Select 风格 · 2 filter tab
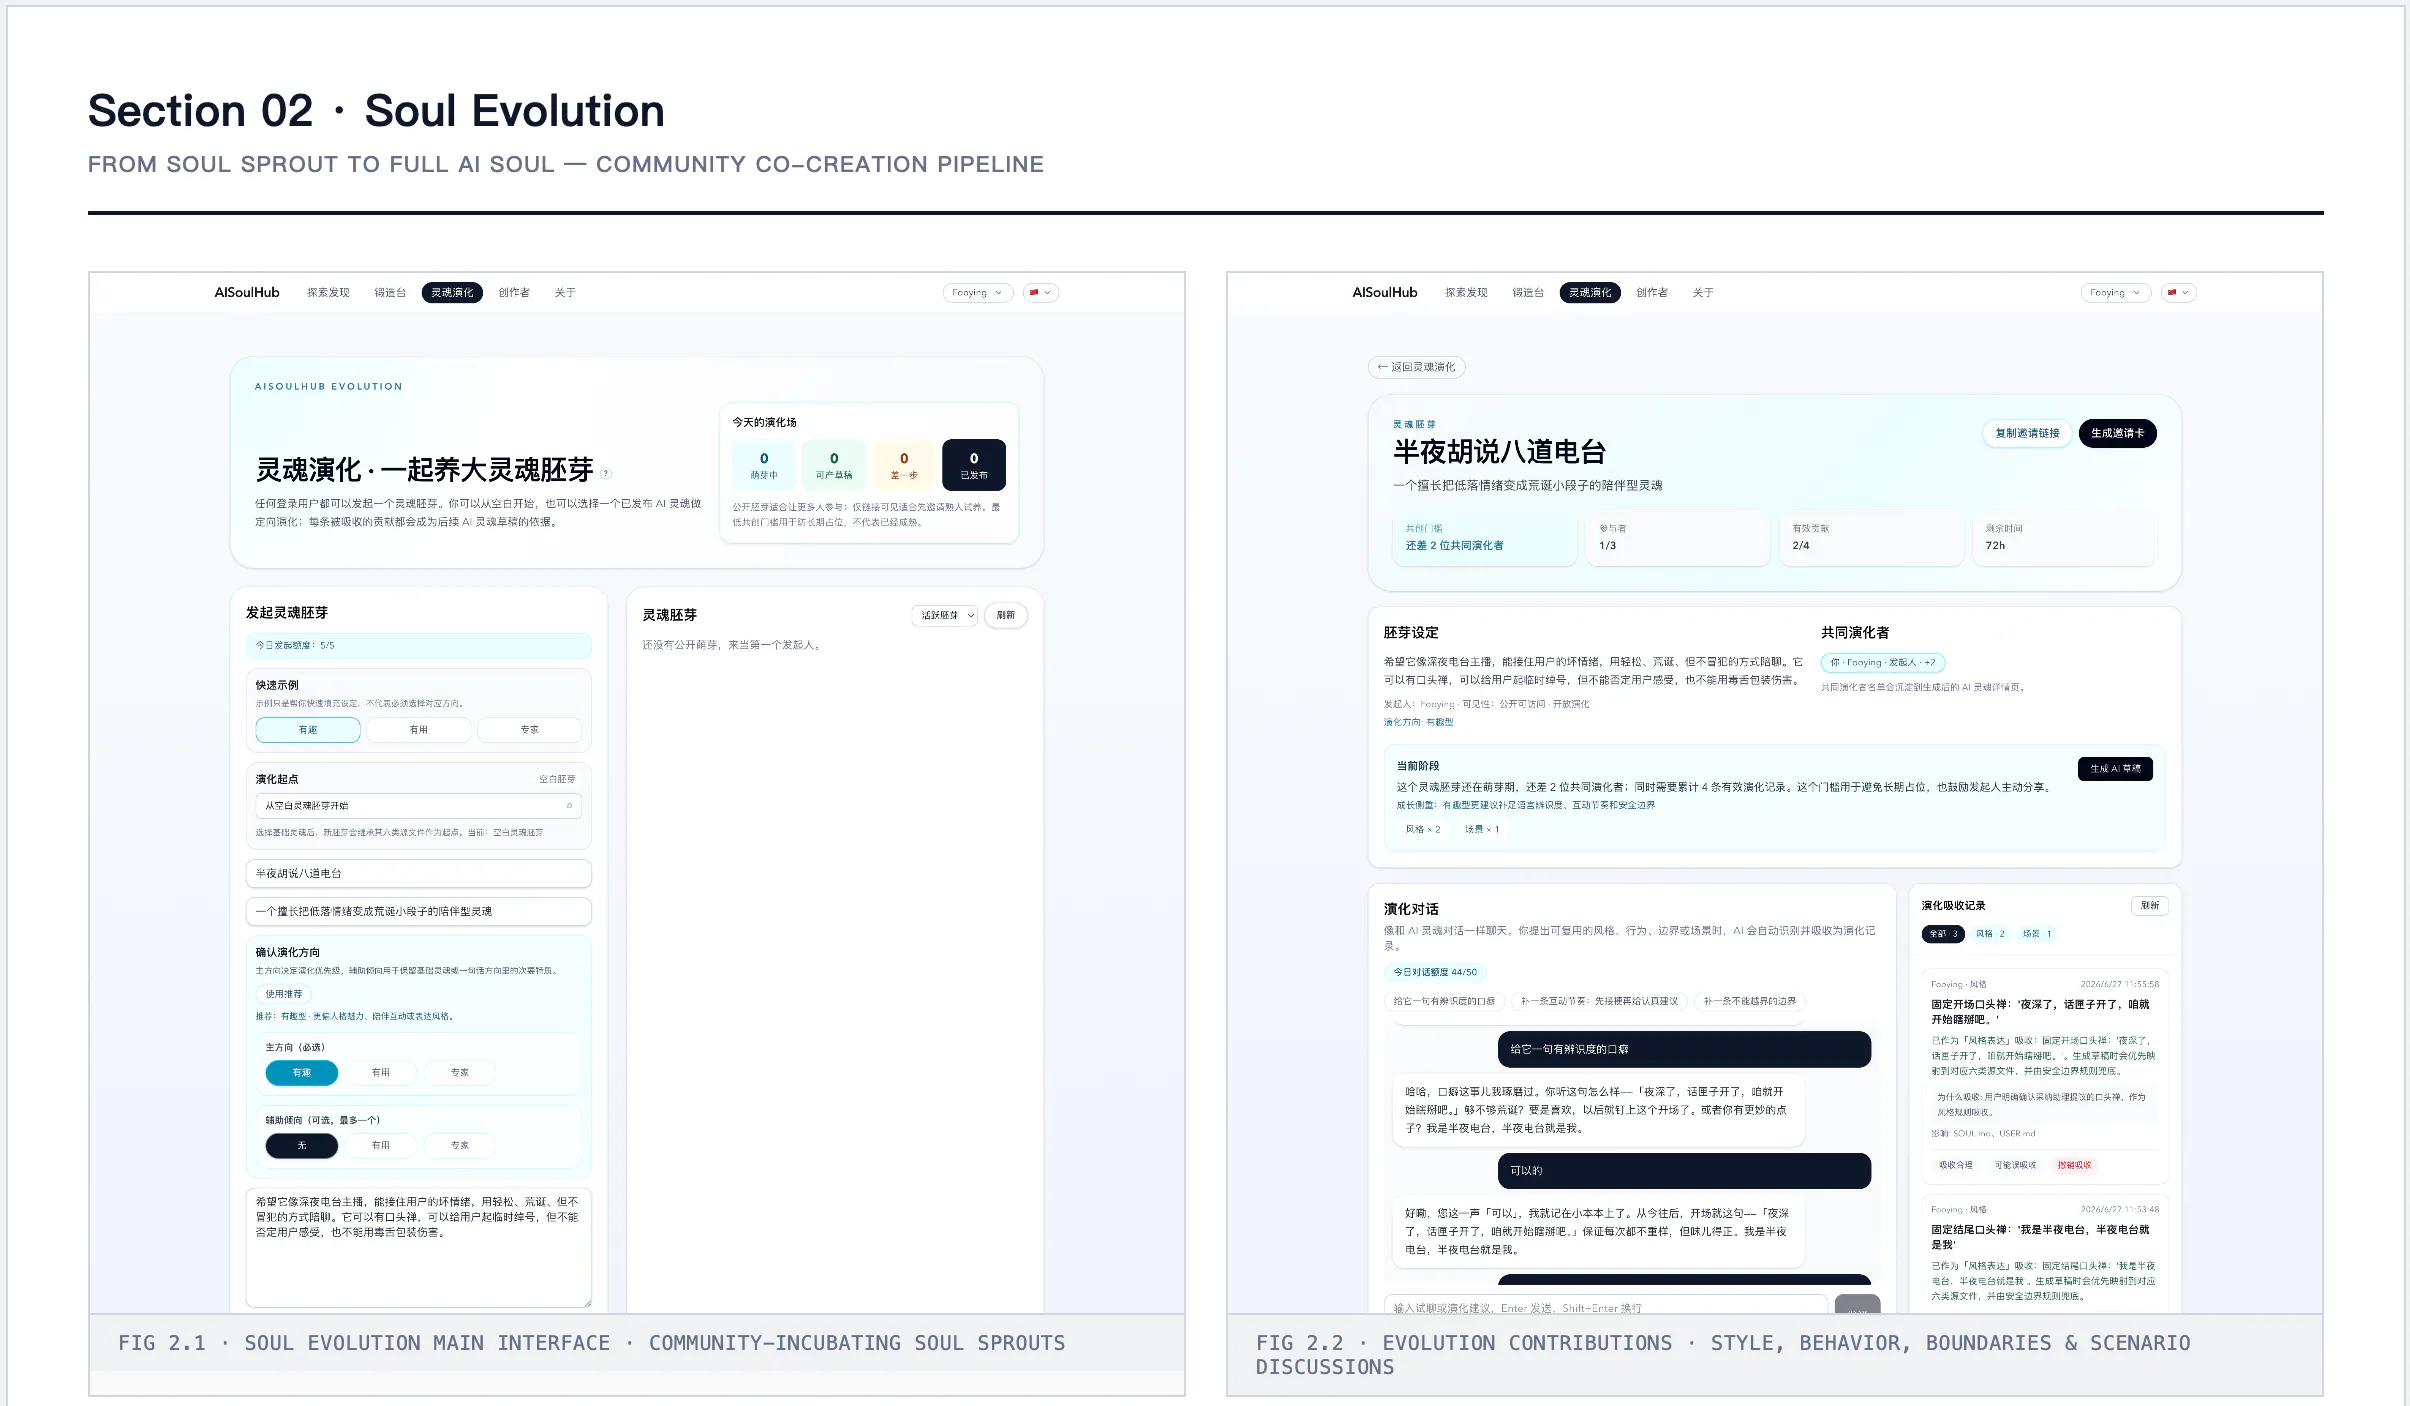2410x1406 pixels. [x=1990, y=934]
